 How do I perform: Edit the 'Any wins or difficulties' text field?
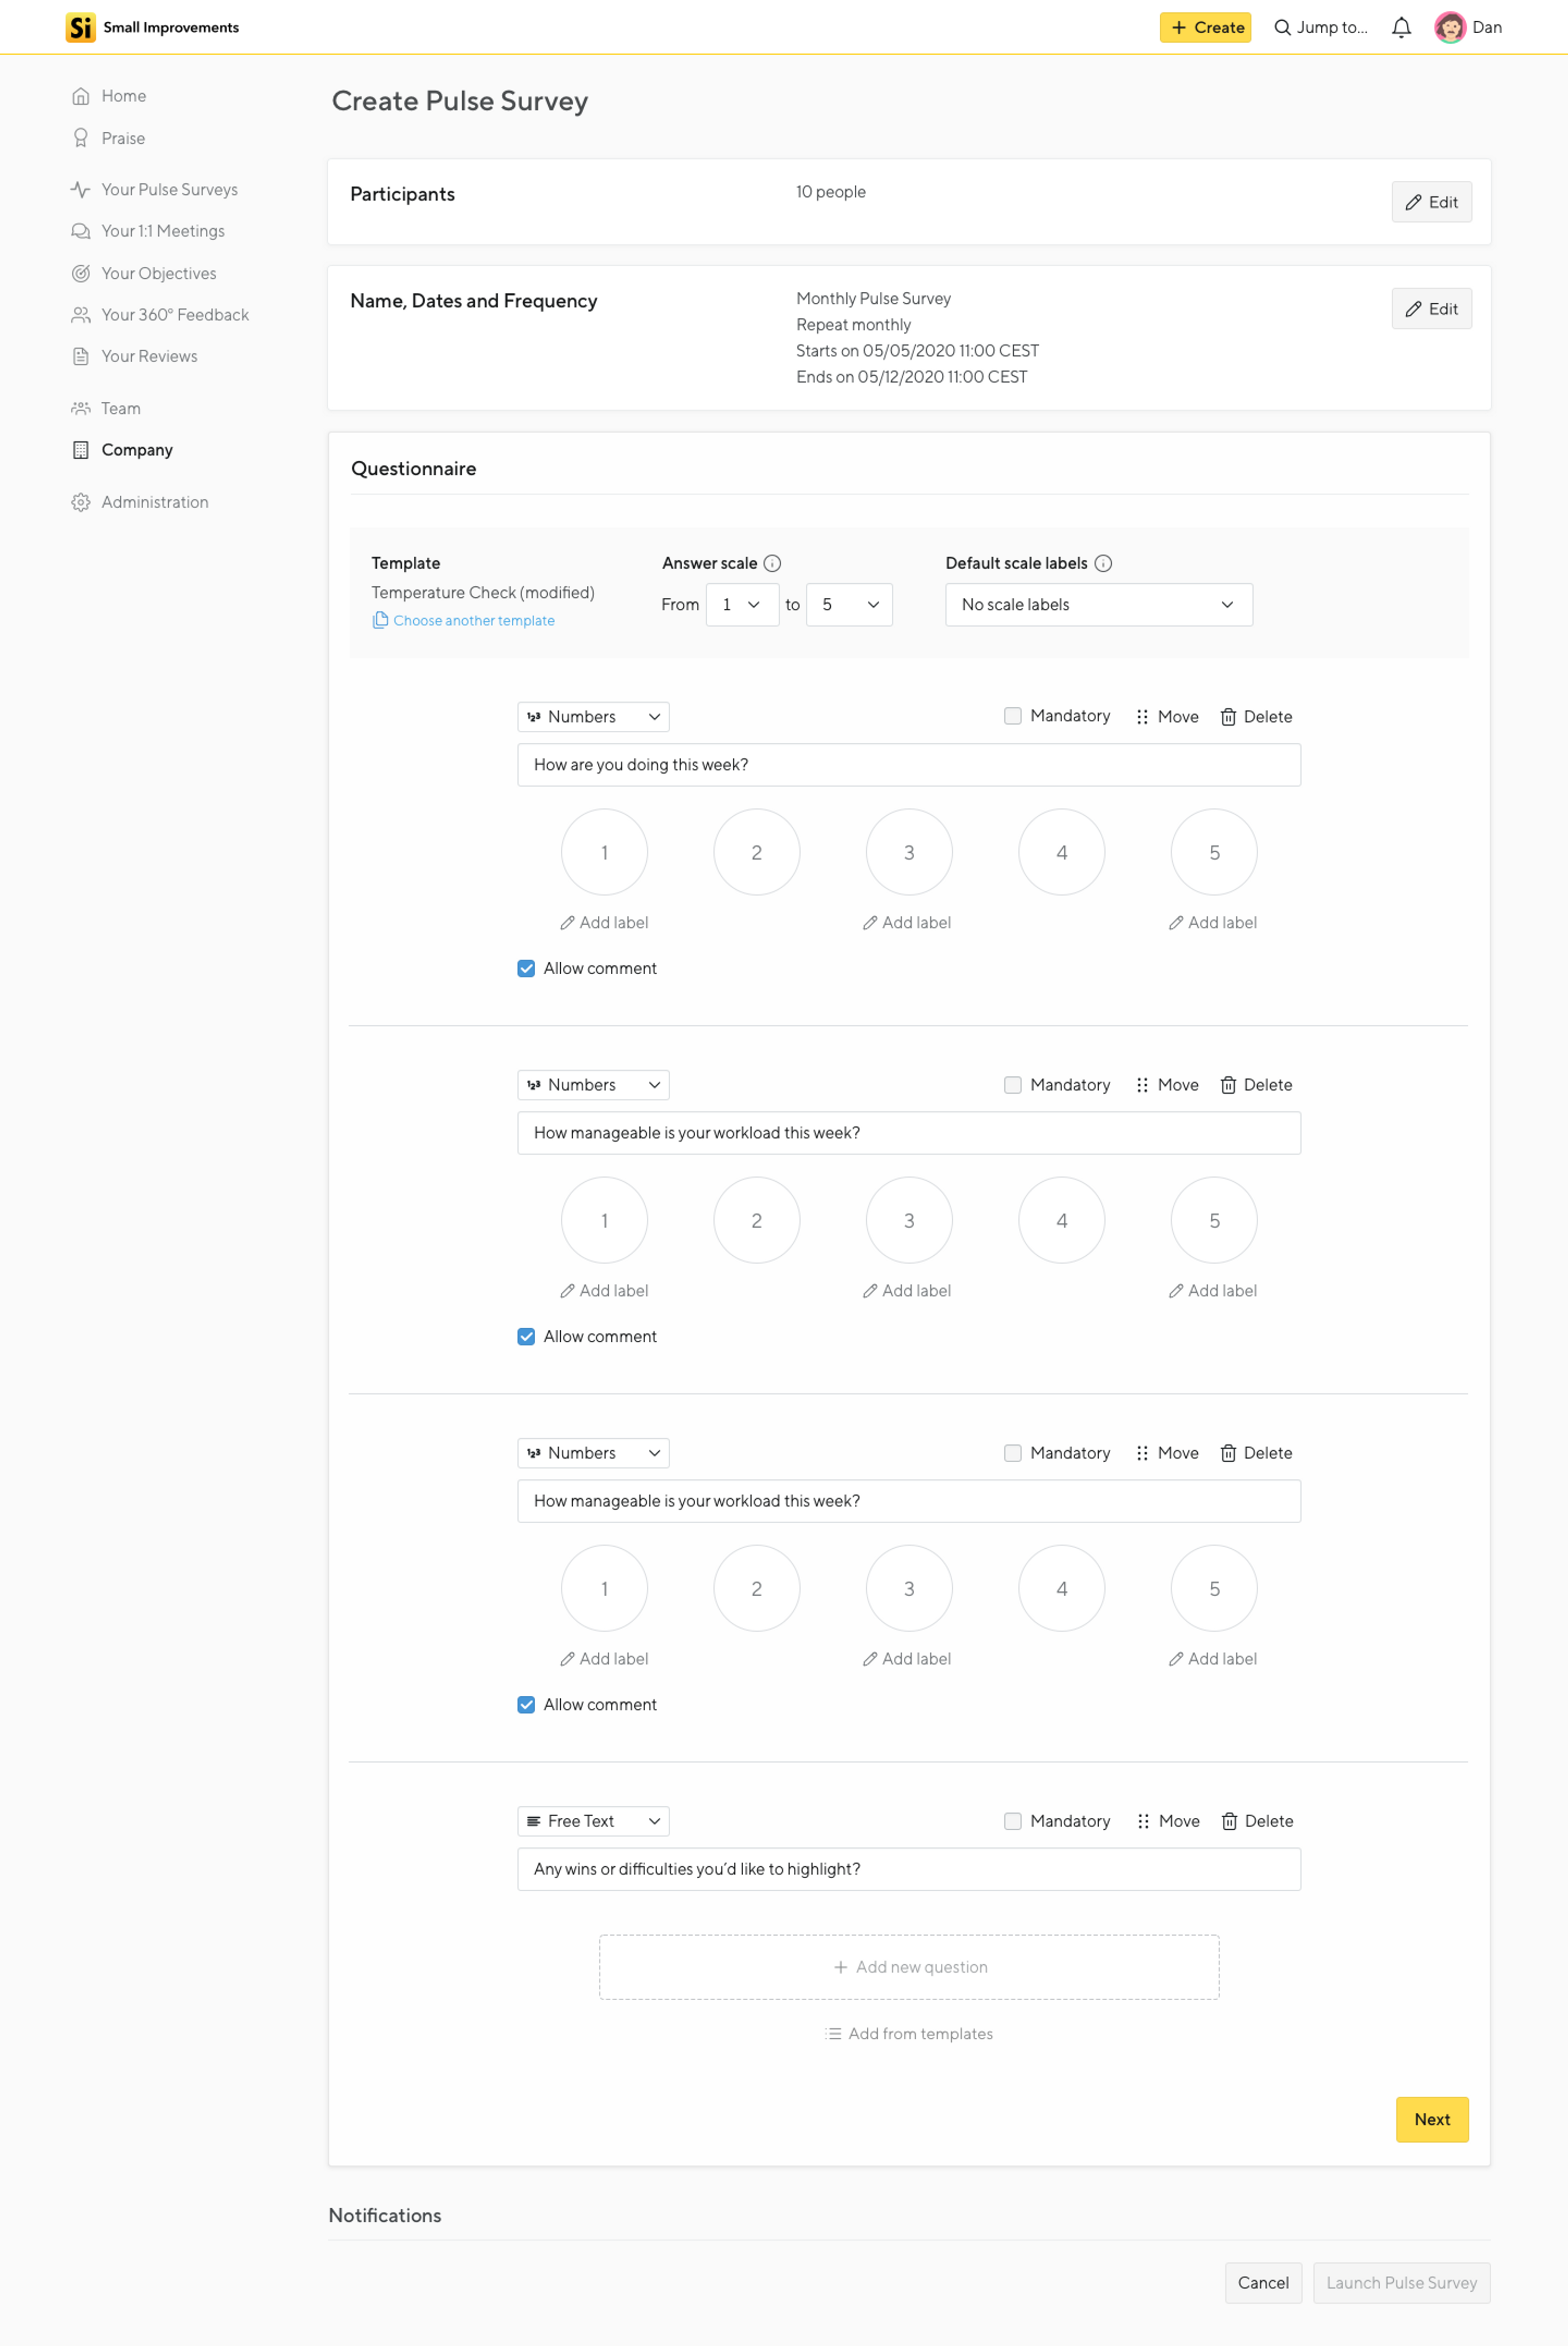[x=909, y=1869]
